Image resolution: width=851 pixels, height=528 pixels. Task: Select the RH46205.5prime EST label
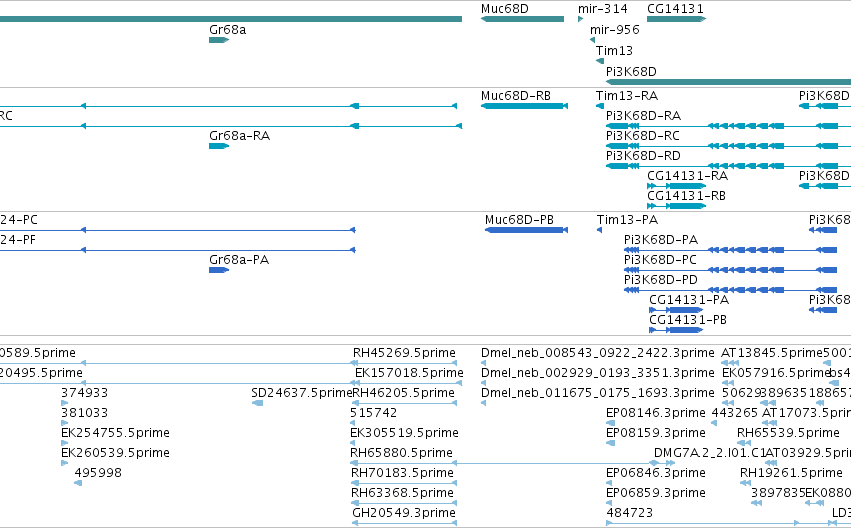[404, 393]
